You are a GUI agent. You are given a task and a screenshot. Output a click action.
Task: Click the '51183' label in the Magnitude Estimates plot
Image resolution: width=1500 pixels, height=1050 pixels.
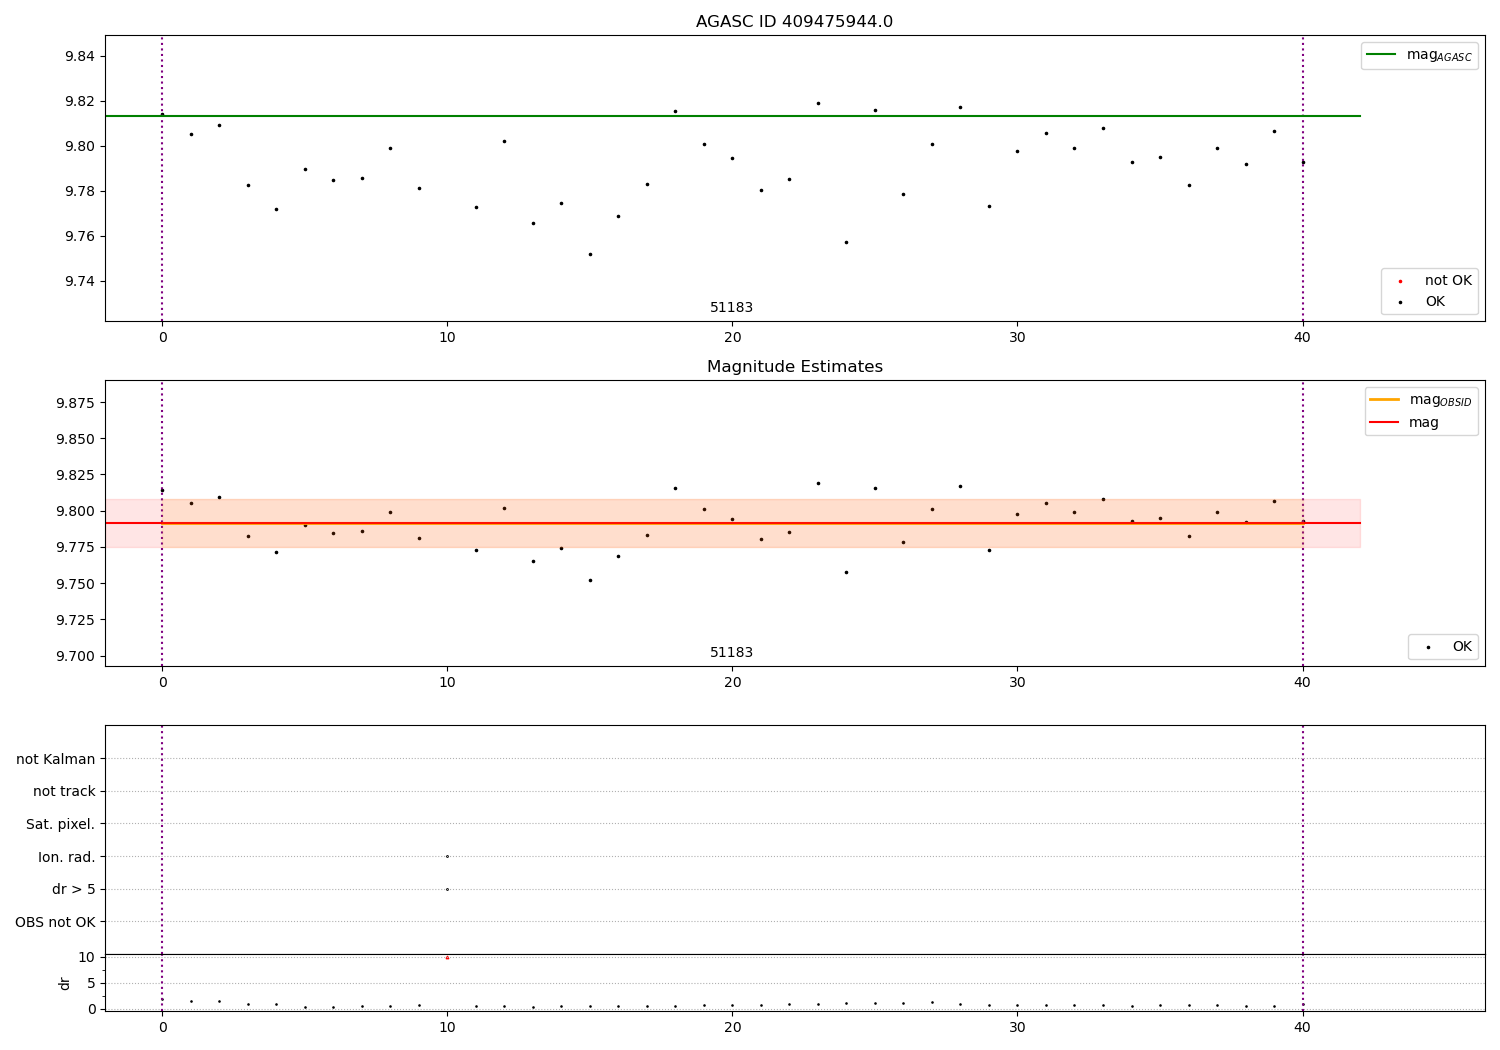[x=731, y=653]
